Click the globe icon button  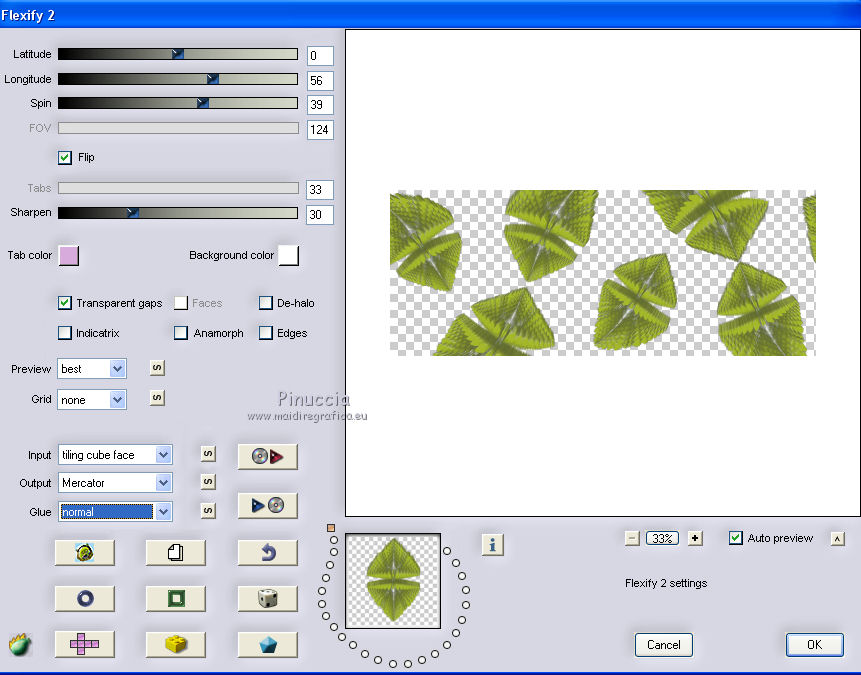[85, 553]
